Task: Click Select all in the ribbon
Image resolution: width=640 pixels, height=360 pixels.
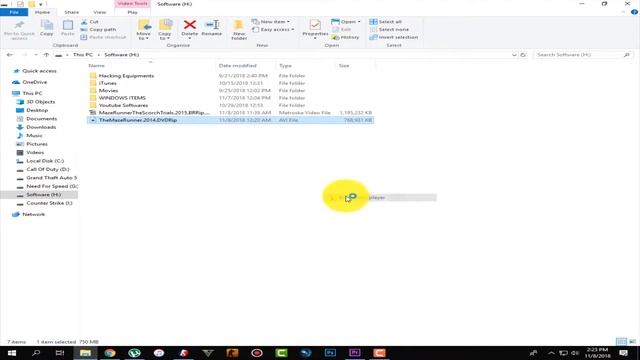Action: point(386,22)
